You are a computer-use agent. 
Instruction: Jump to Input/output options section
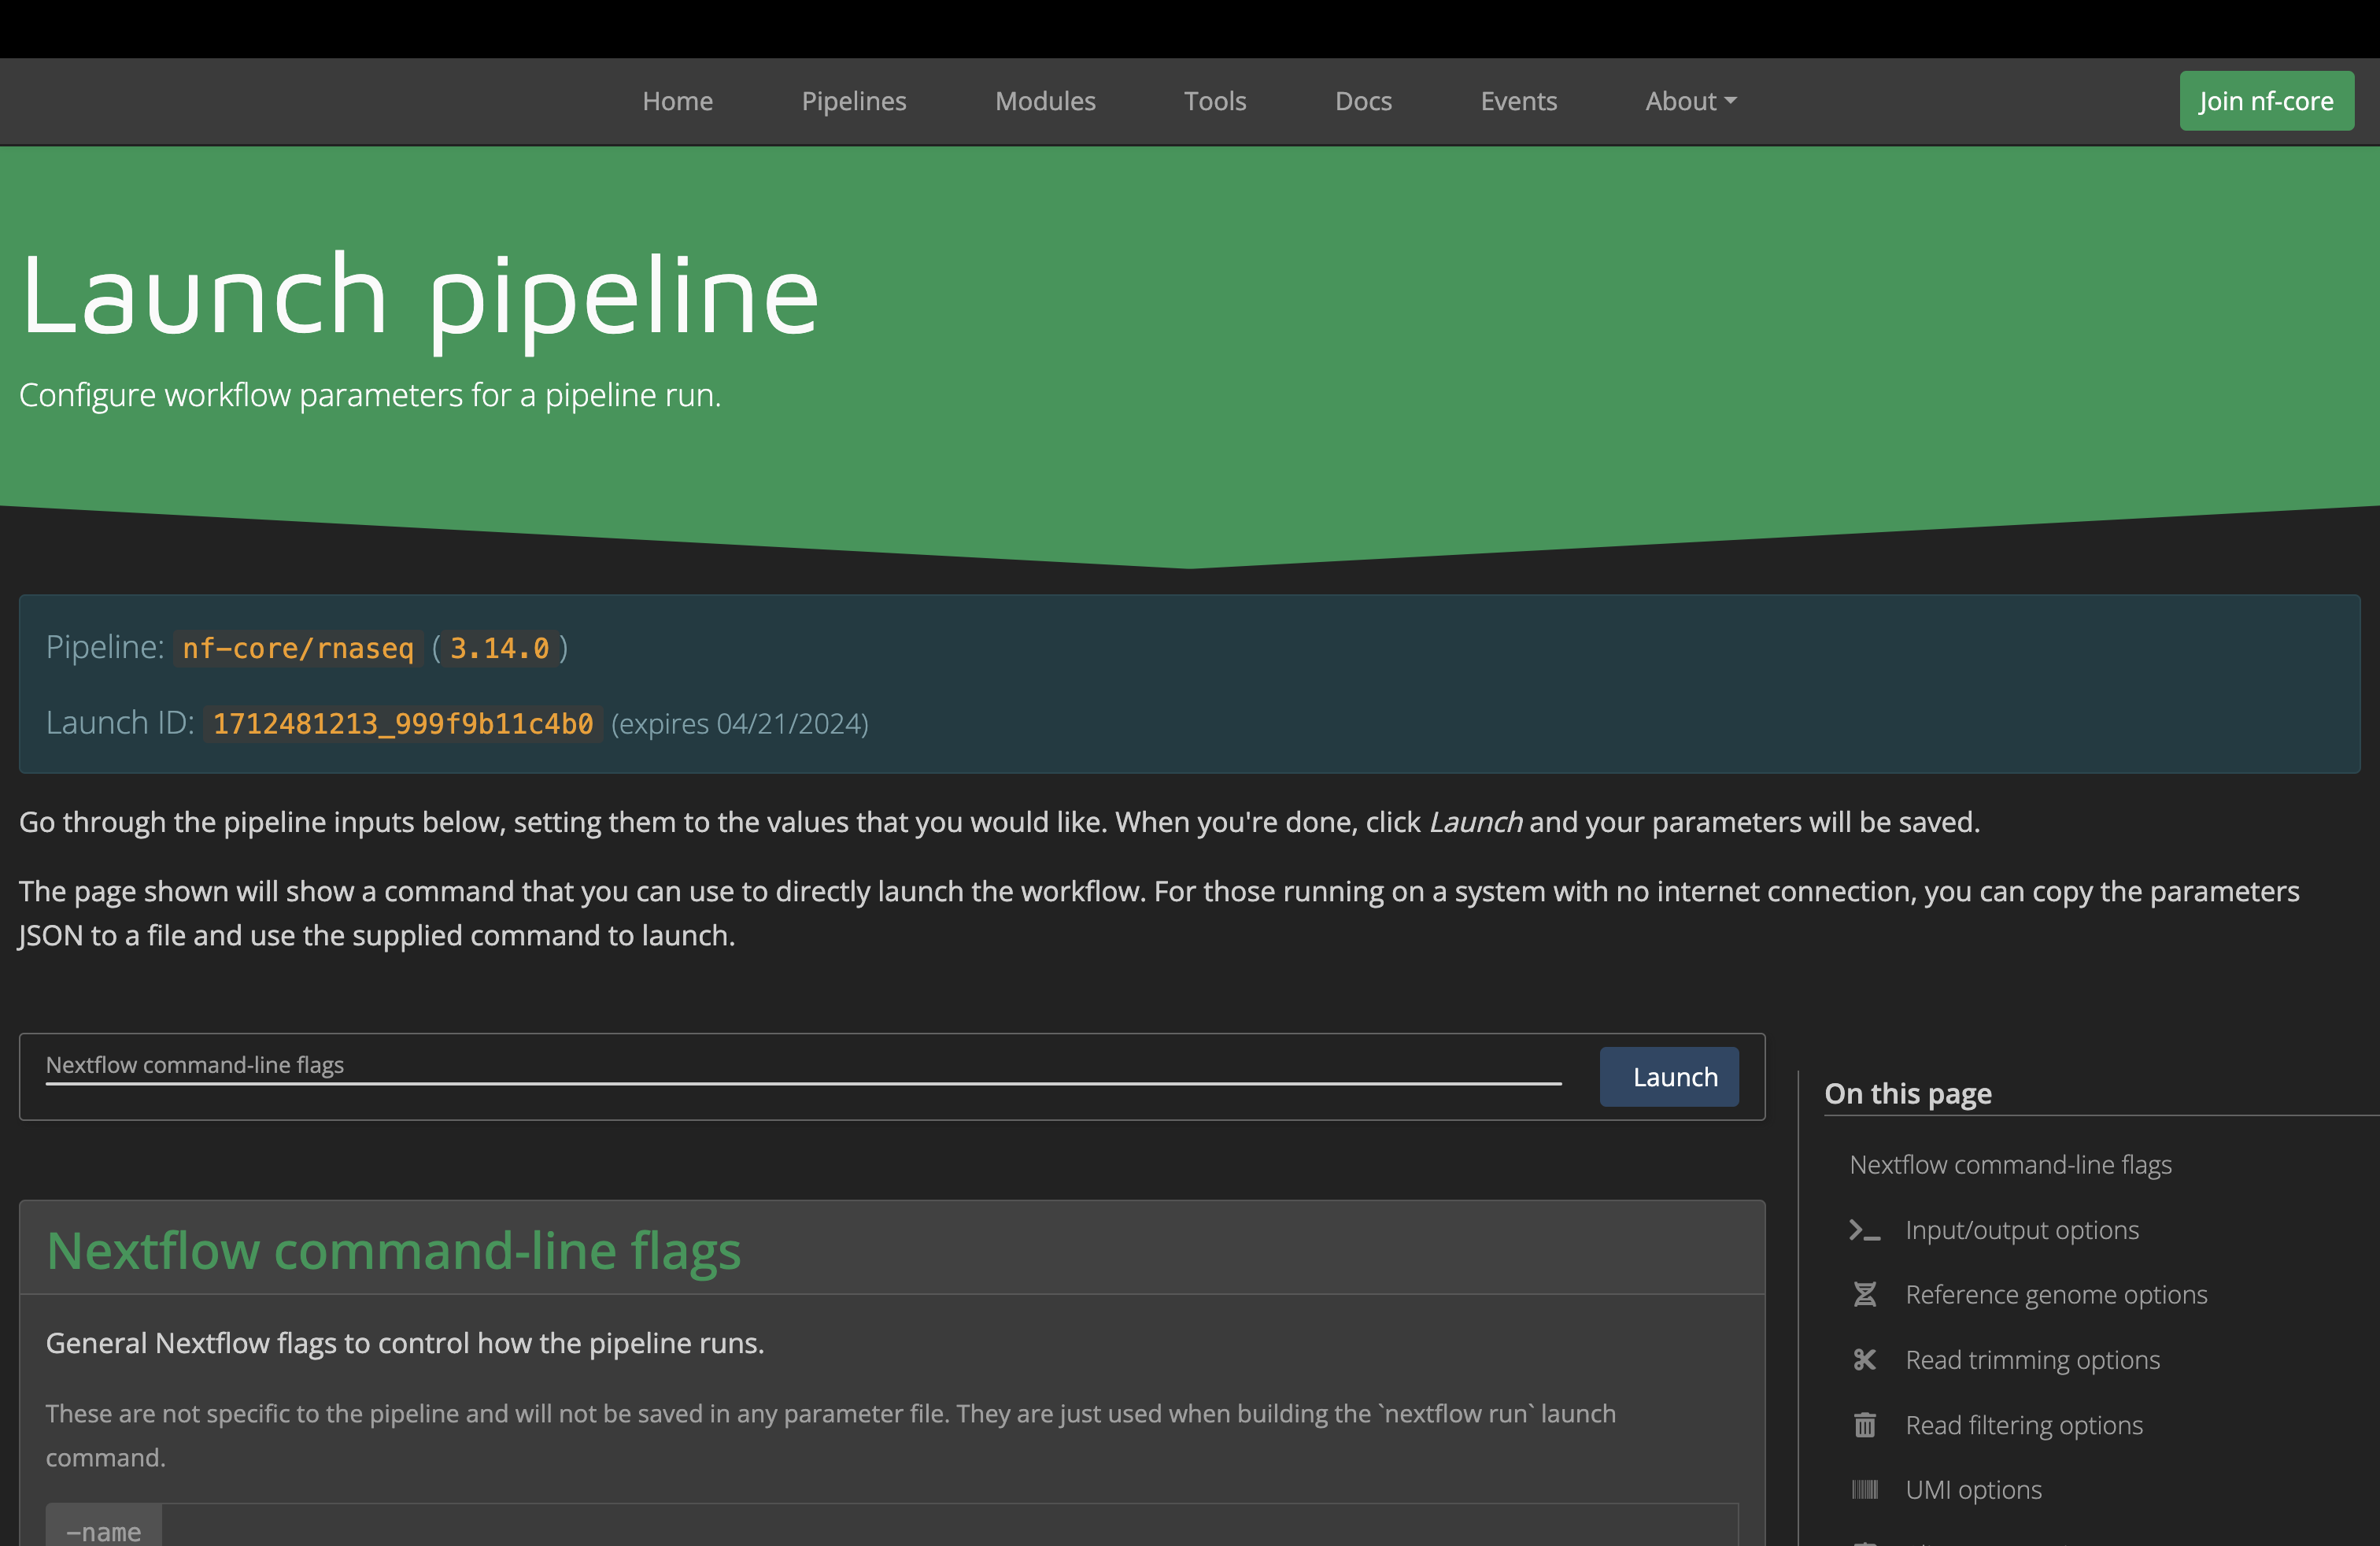[2022, 1230]
